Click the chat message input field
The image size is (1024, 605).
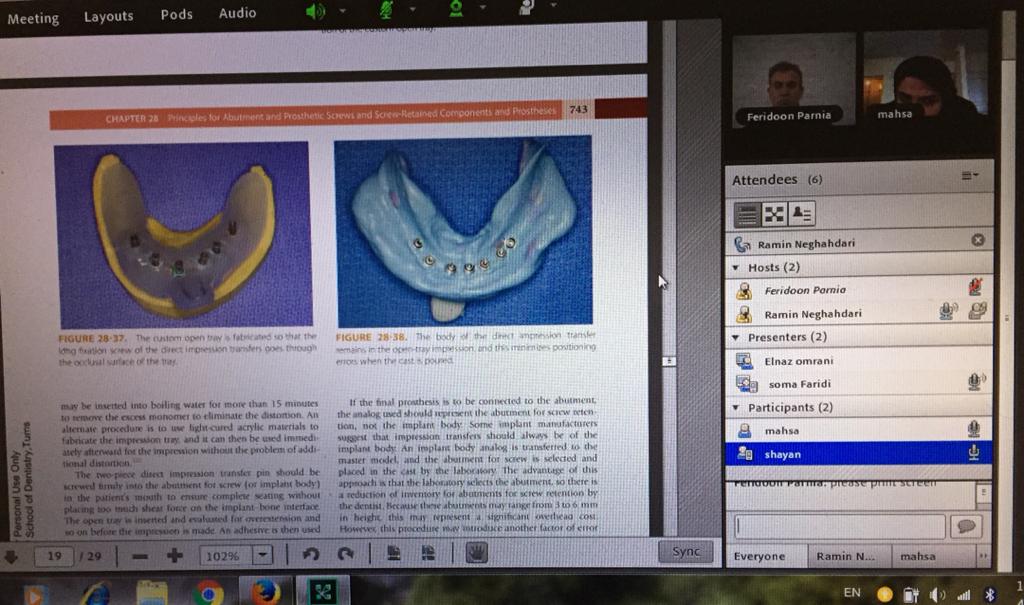[x=838, y=526]
